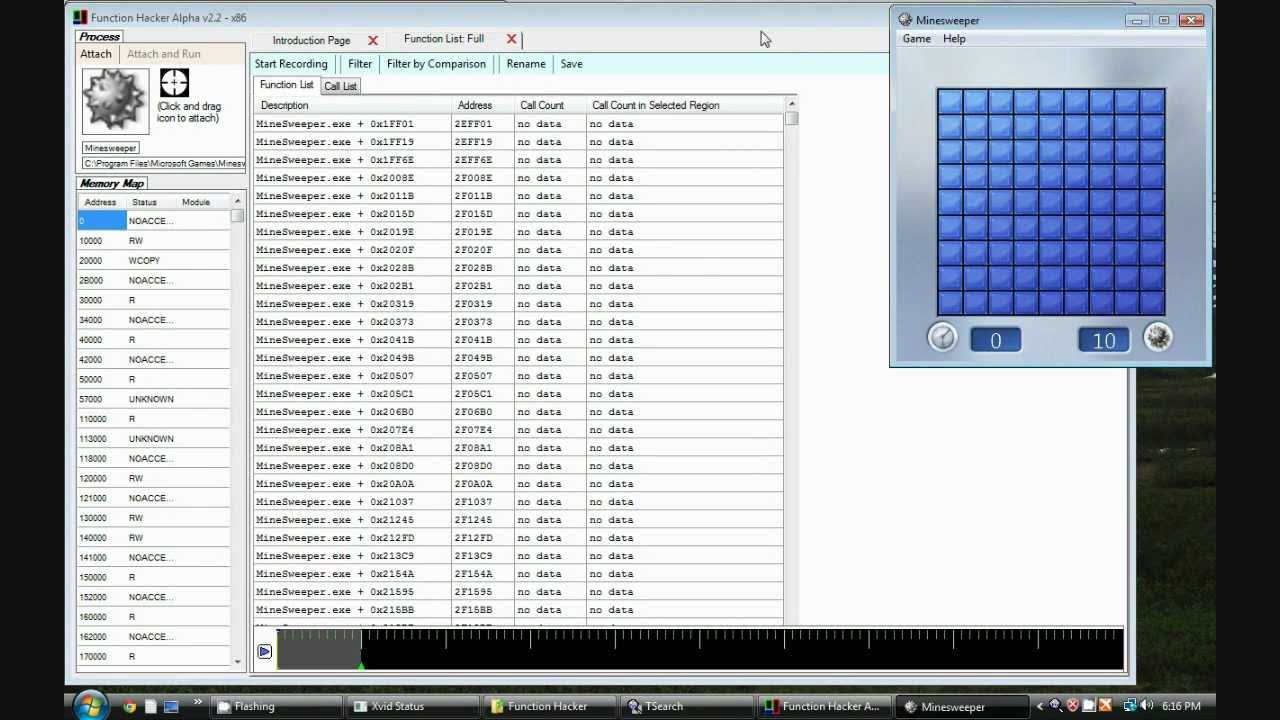This screenshot has width=1280, height=720.
Task: Click the Minesweeper mine counter icon
Action: pos(1157,337)
